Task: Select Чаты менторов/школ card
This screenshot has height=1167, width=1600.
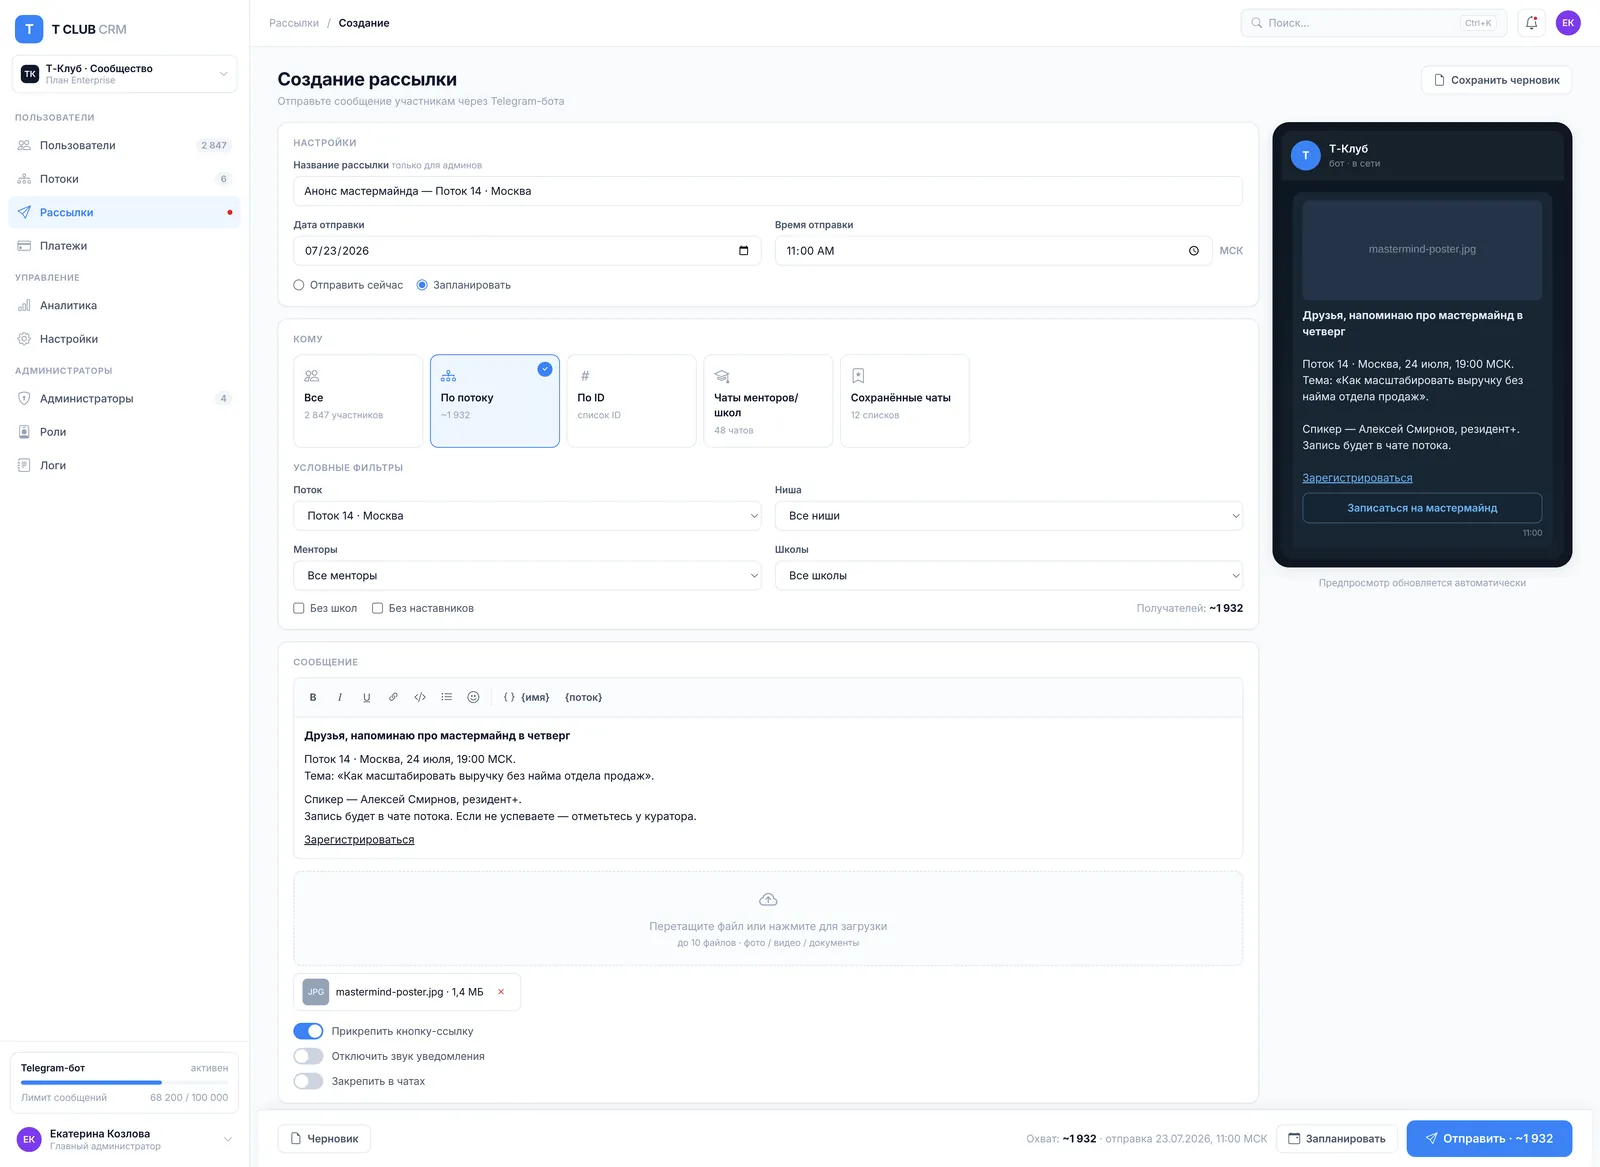Action: coord(768,401)
